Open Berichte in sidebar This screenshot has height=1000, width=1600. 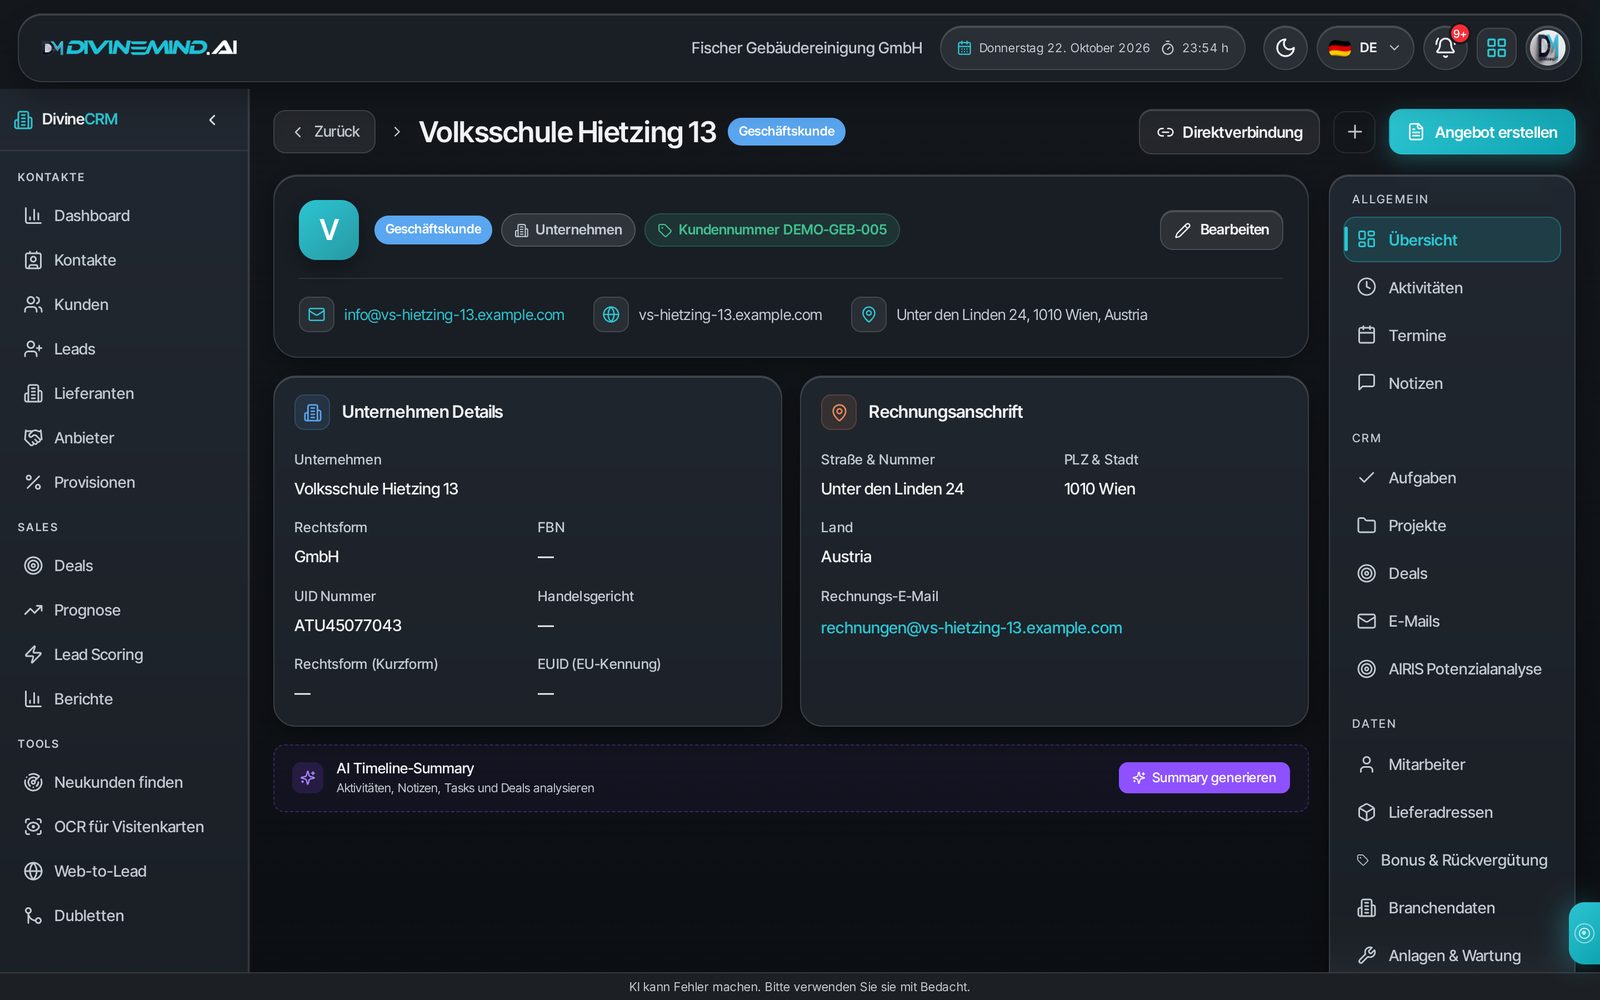click(124, 699)
